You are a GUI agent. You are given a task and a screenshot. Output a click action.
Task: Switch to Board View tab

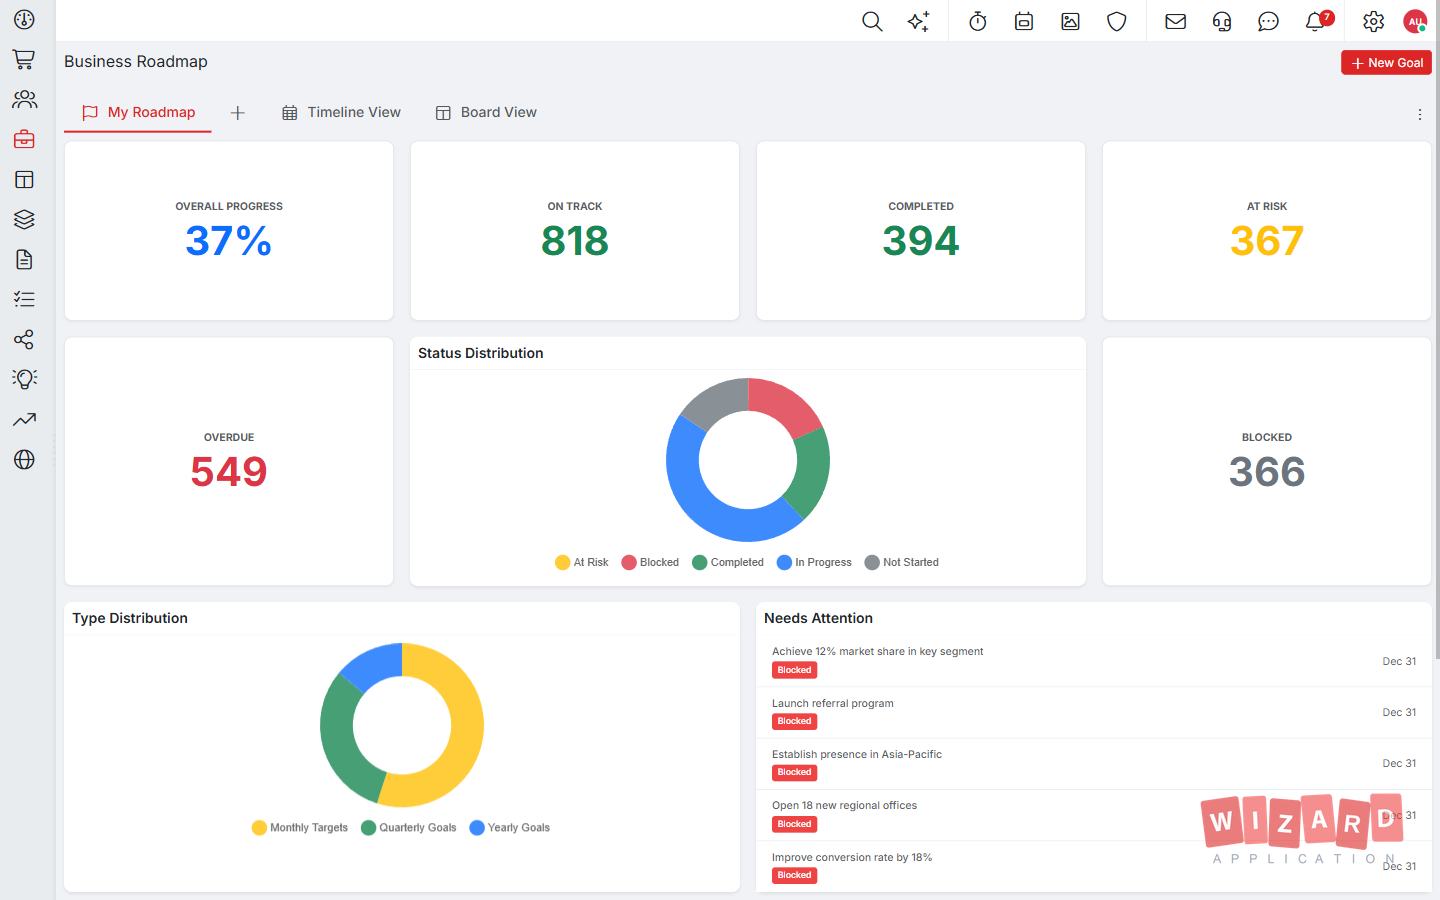[x=486, y=112]
